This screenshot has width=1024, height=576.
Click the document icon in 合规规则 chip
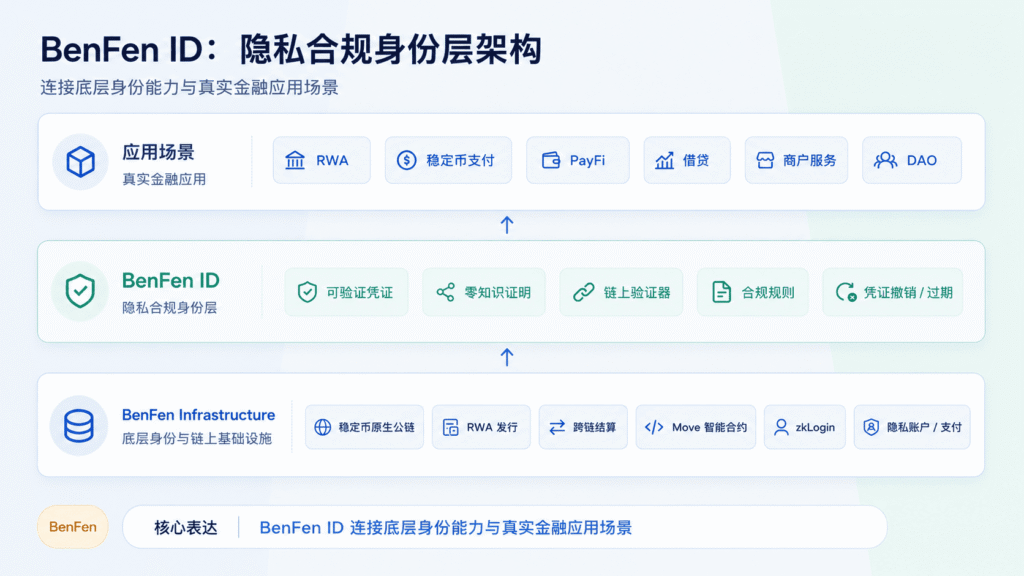(x=722, y=292)
